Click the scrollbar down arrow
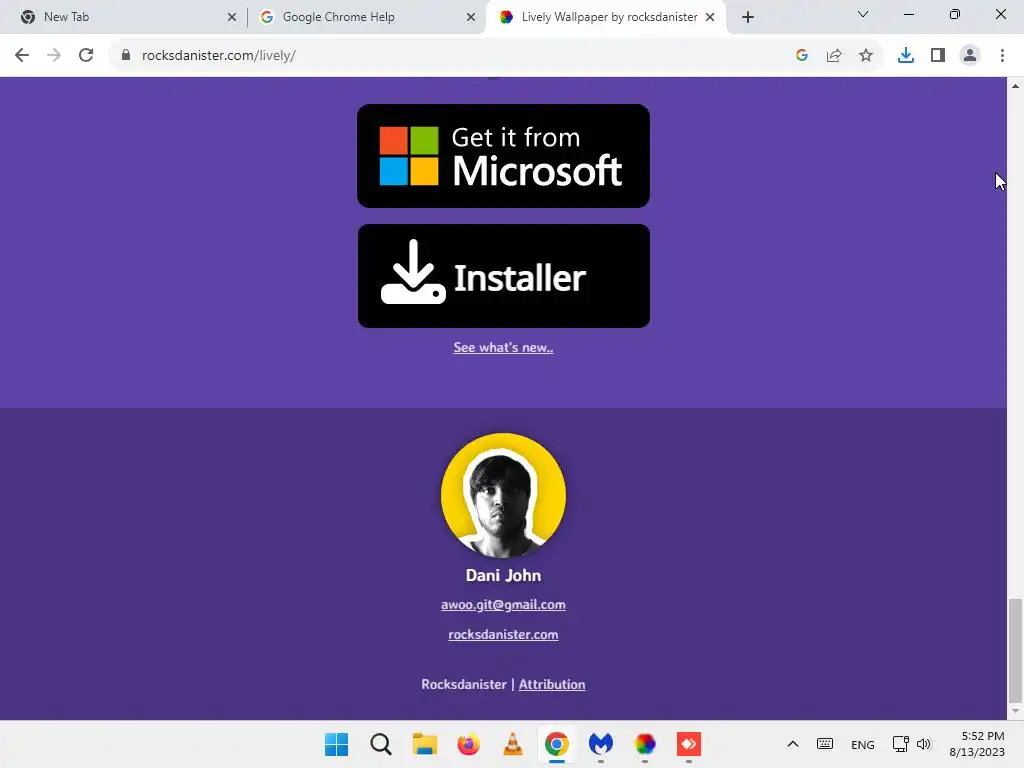Viewport: 1024px width, 768px height. pyautogui.click(x=1015, y=711)
